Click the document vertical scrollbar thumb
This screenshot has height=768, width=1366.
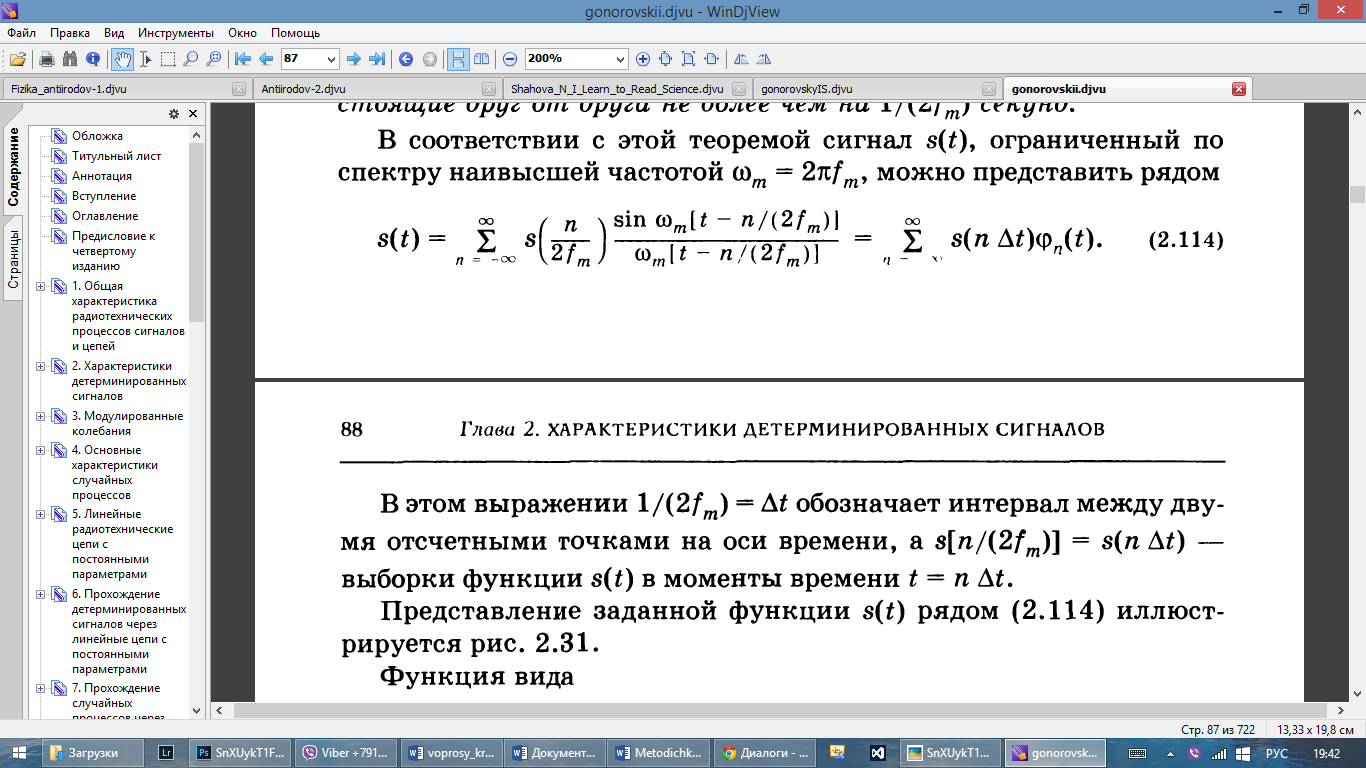[x=1357, y=196]
